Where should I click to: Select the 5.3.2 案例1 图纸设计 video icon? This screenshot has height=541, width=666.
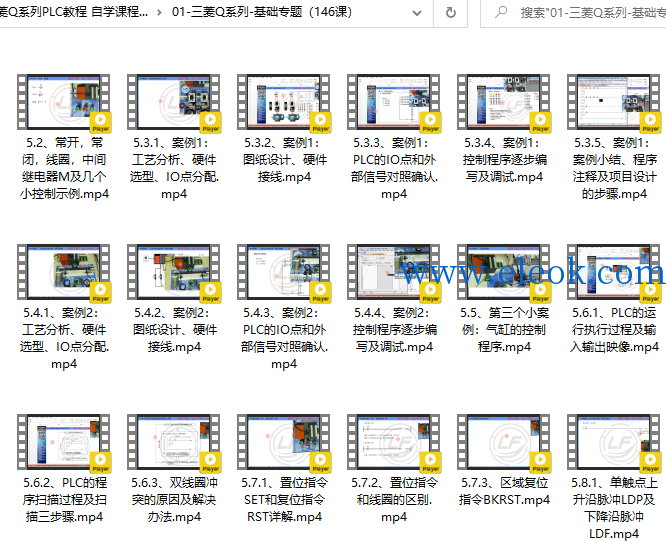click(284, 102)
